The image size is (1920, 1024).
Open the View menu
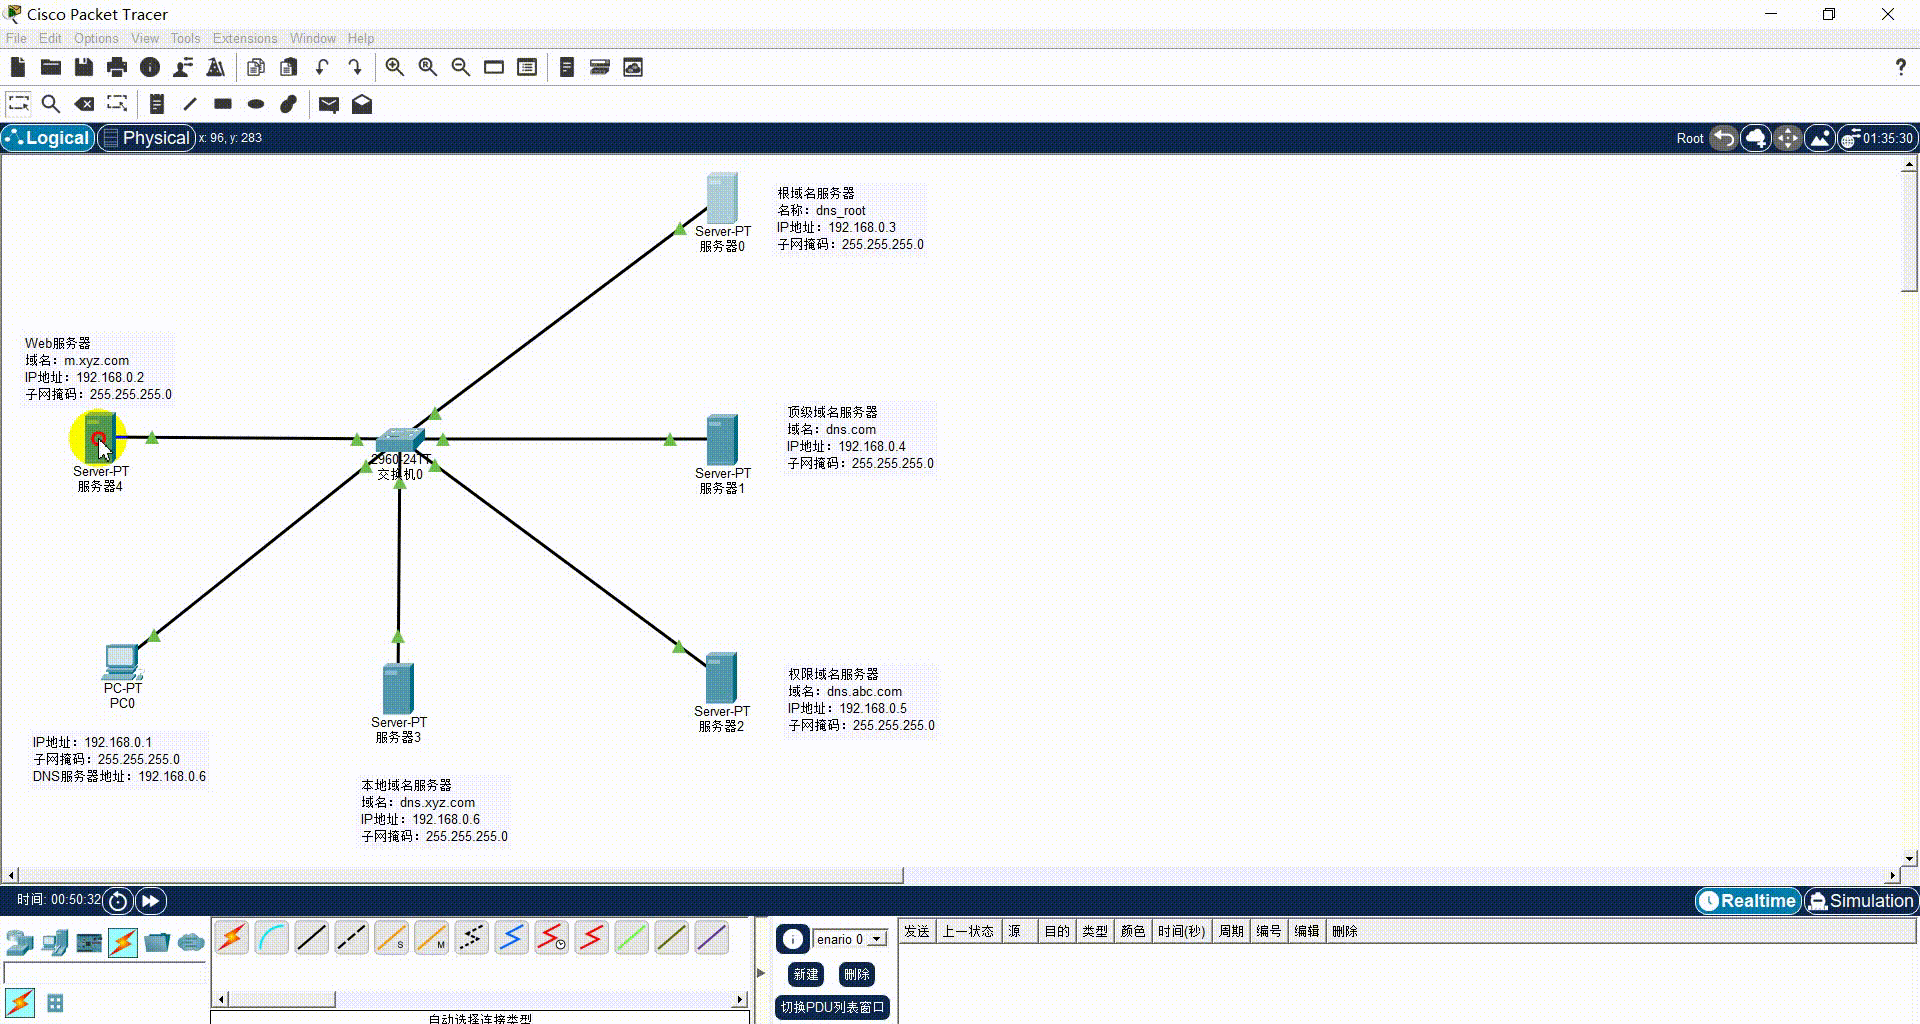(145, 38)
